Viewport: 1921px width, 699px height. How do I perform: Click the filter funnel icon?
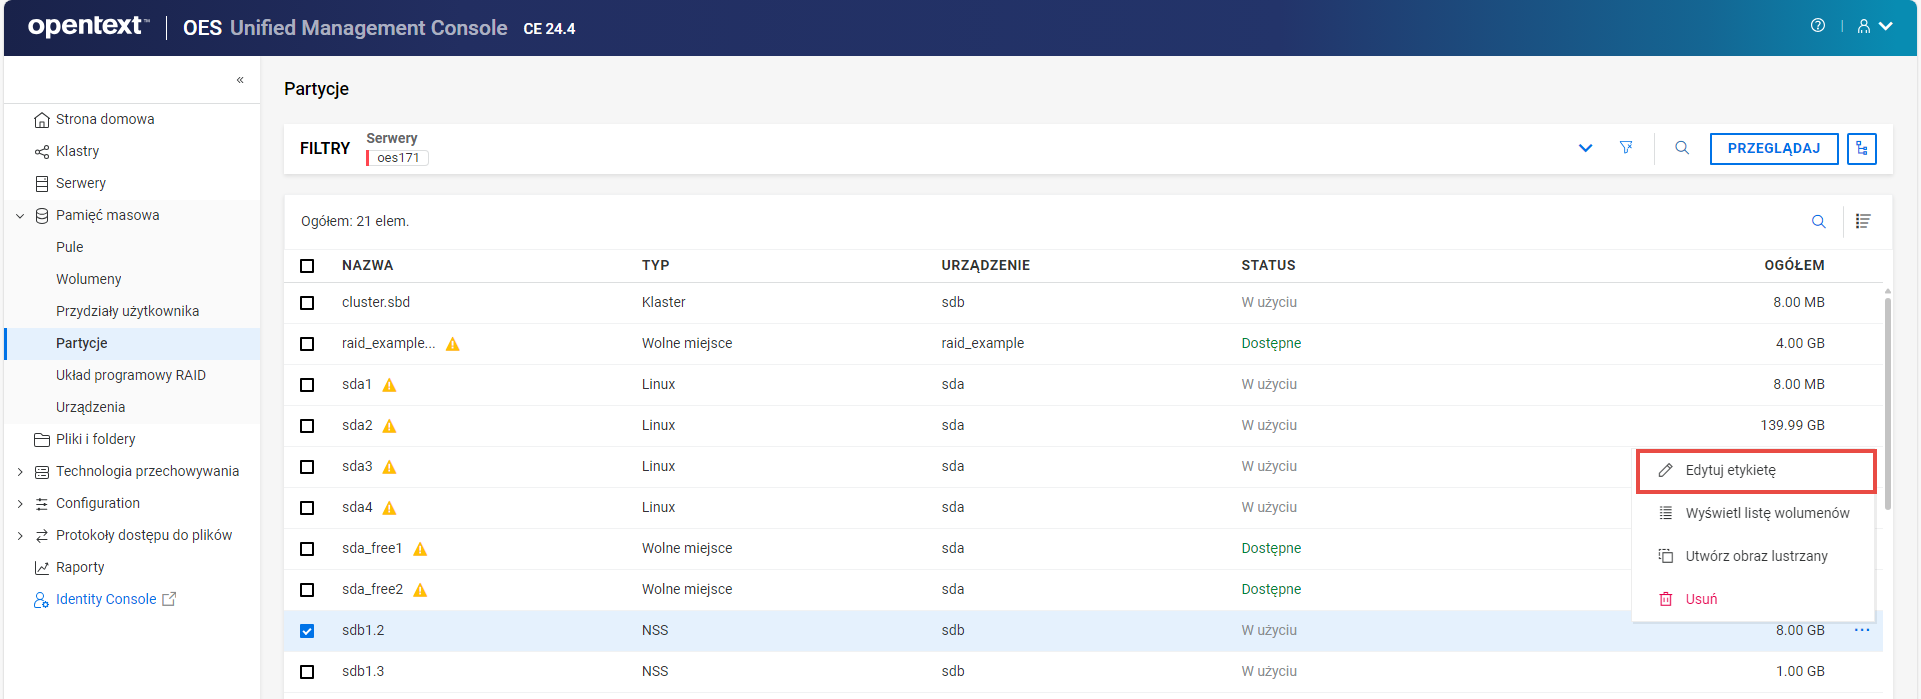[x=1626, y=148]
